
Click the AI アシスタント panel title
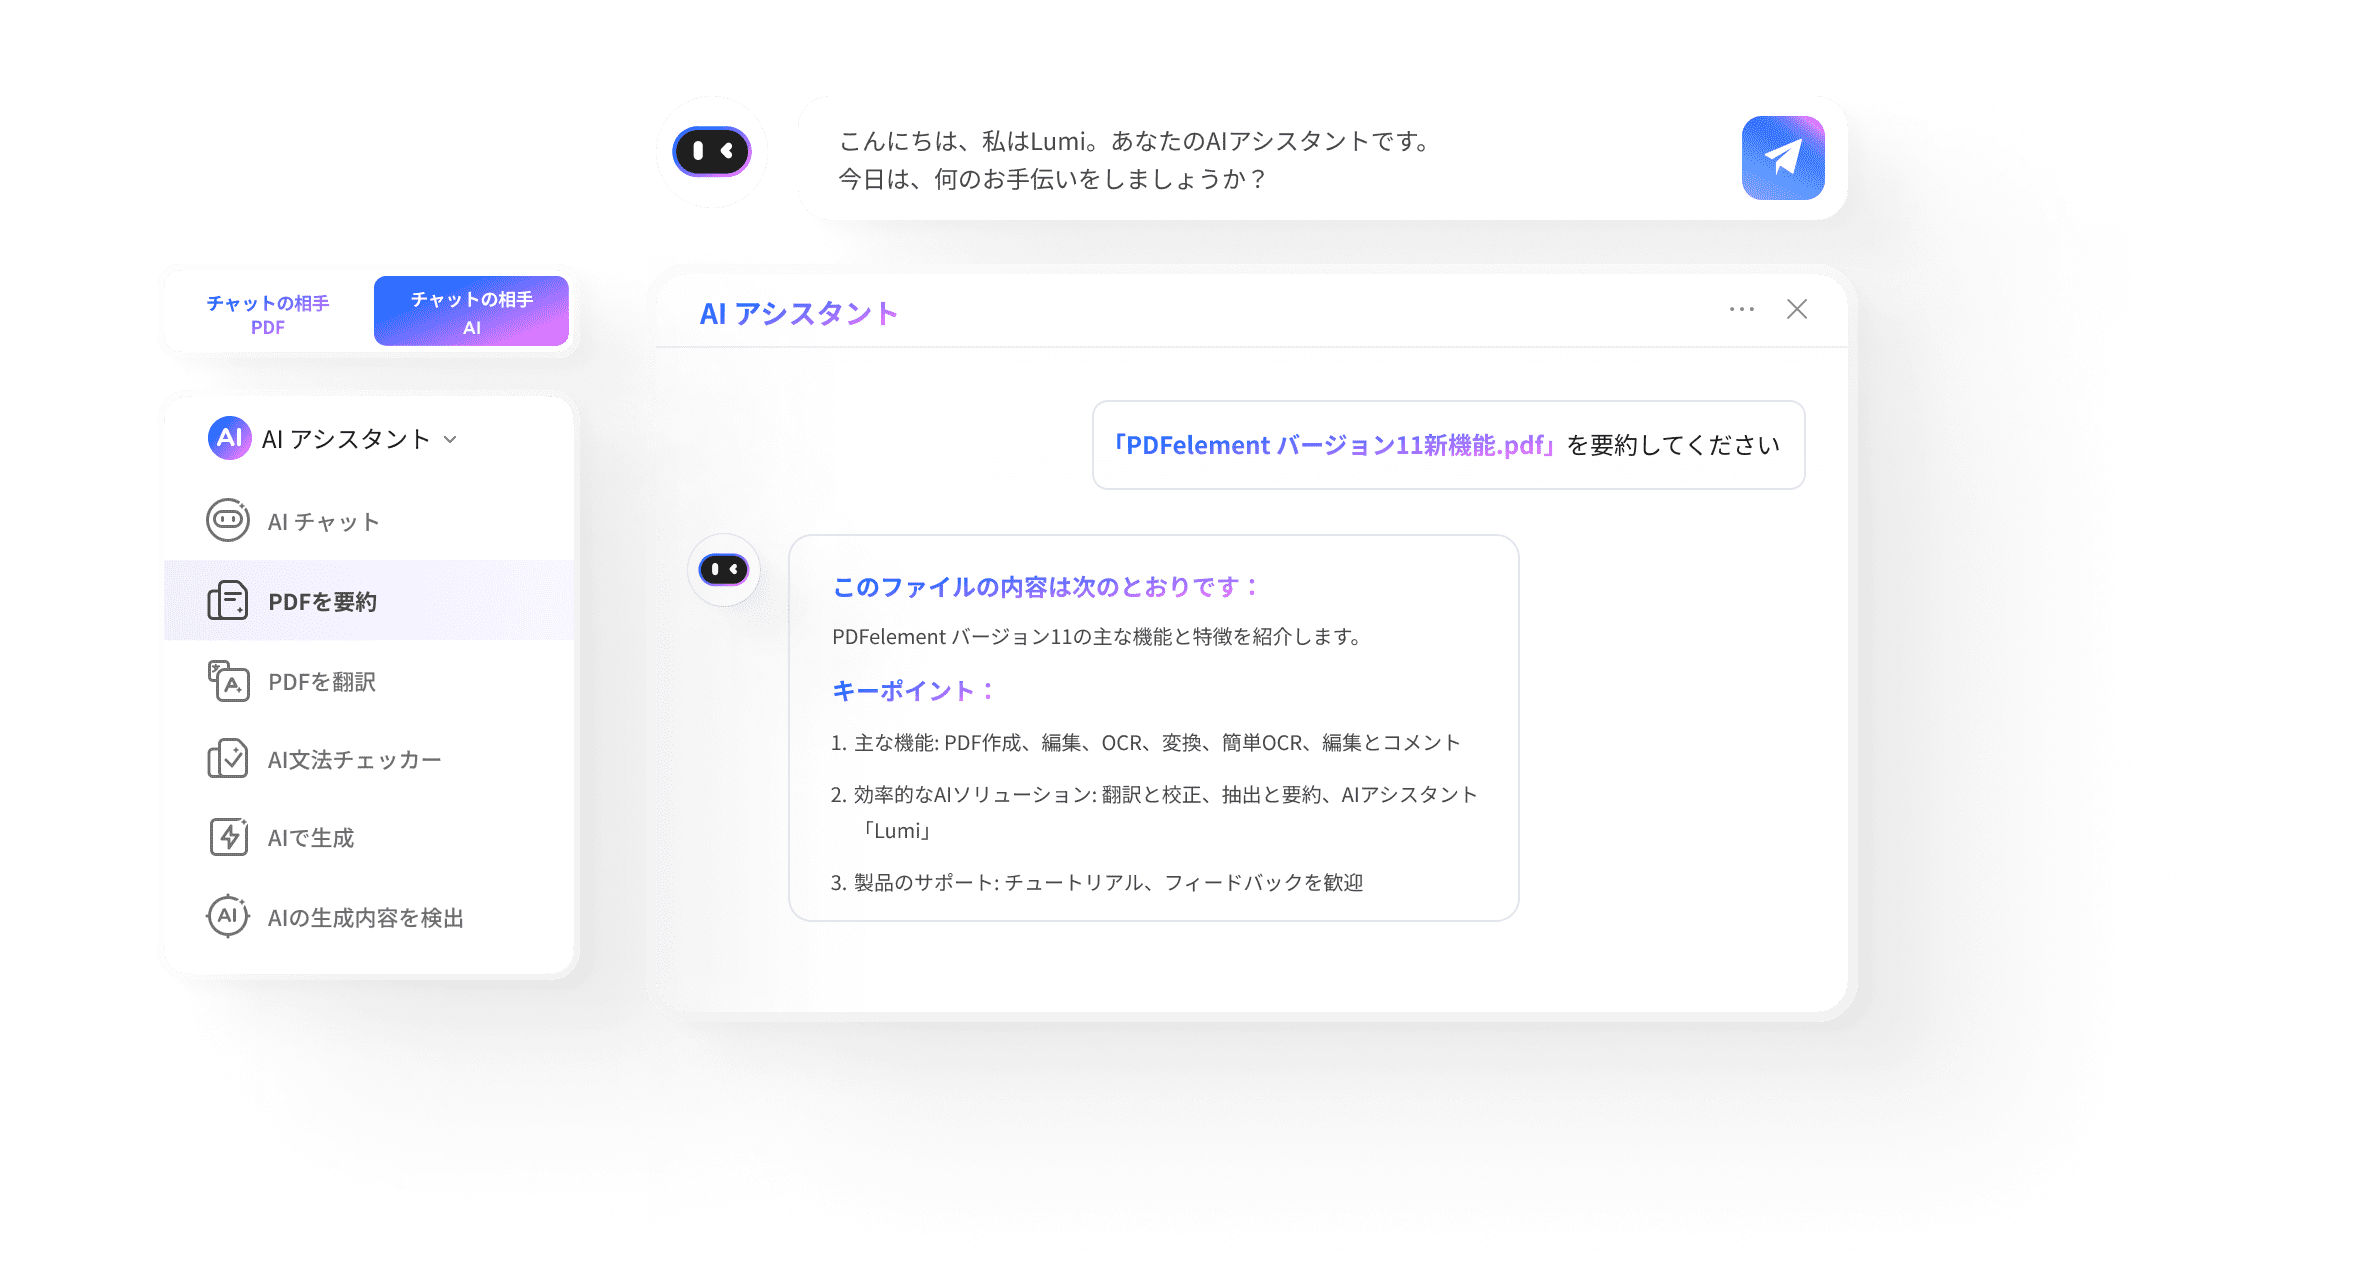(798, 314)
